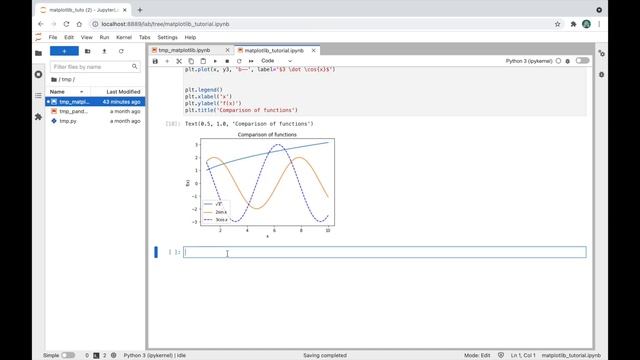Image resolution: width=640 pixels, height=360 pixels.
Task: Create a new folder in file browser
Action: (x=87, y=51)
